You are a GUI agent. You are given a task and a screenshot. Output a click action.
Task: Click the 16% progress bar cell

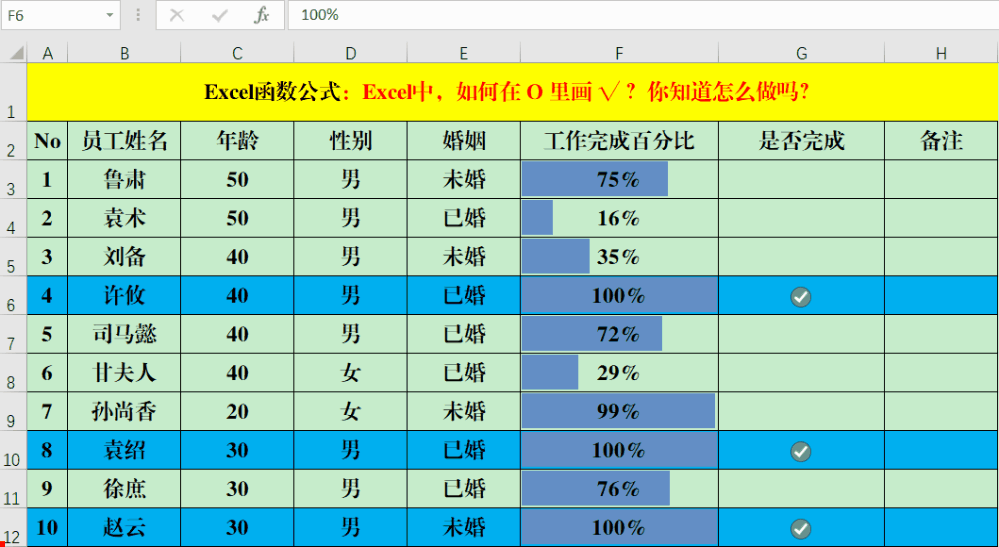619,218
